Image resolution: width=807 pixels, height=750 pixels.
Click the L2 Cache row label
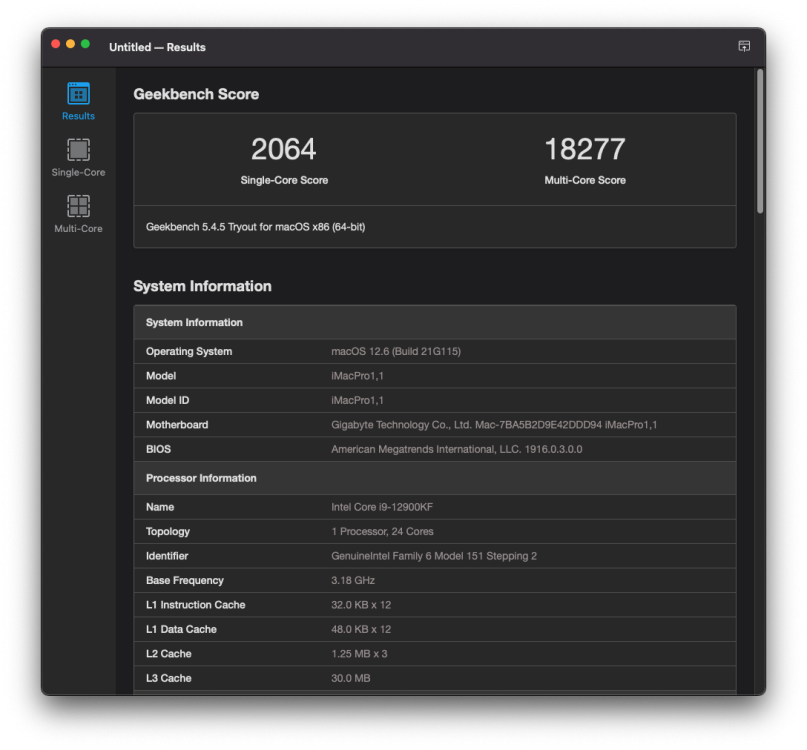(168, 654)
